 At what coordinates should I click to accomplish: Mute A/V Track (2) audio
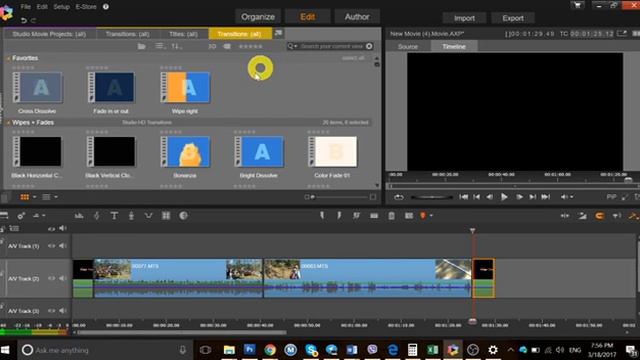(62, 278)
